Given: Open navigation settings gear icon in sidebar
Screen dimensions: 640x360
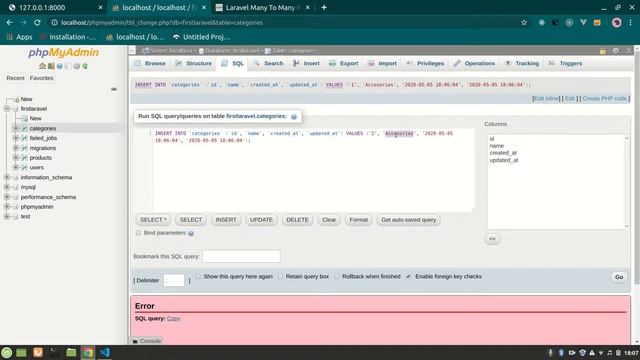Looking at the screenshot, I should 76,66.
